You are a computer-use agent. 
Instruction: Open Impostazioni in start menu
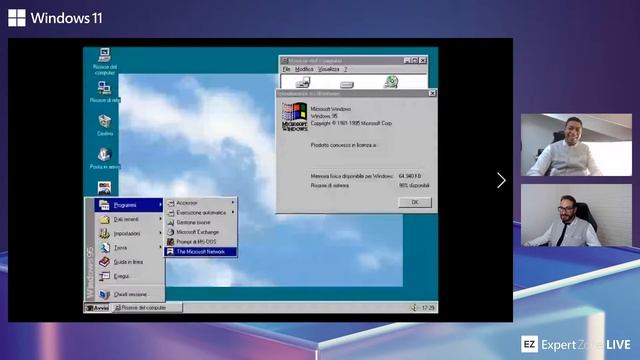(x=130, y=233)
